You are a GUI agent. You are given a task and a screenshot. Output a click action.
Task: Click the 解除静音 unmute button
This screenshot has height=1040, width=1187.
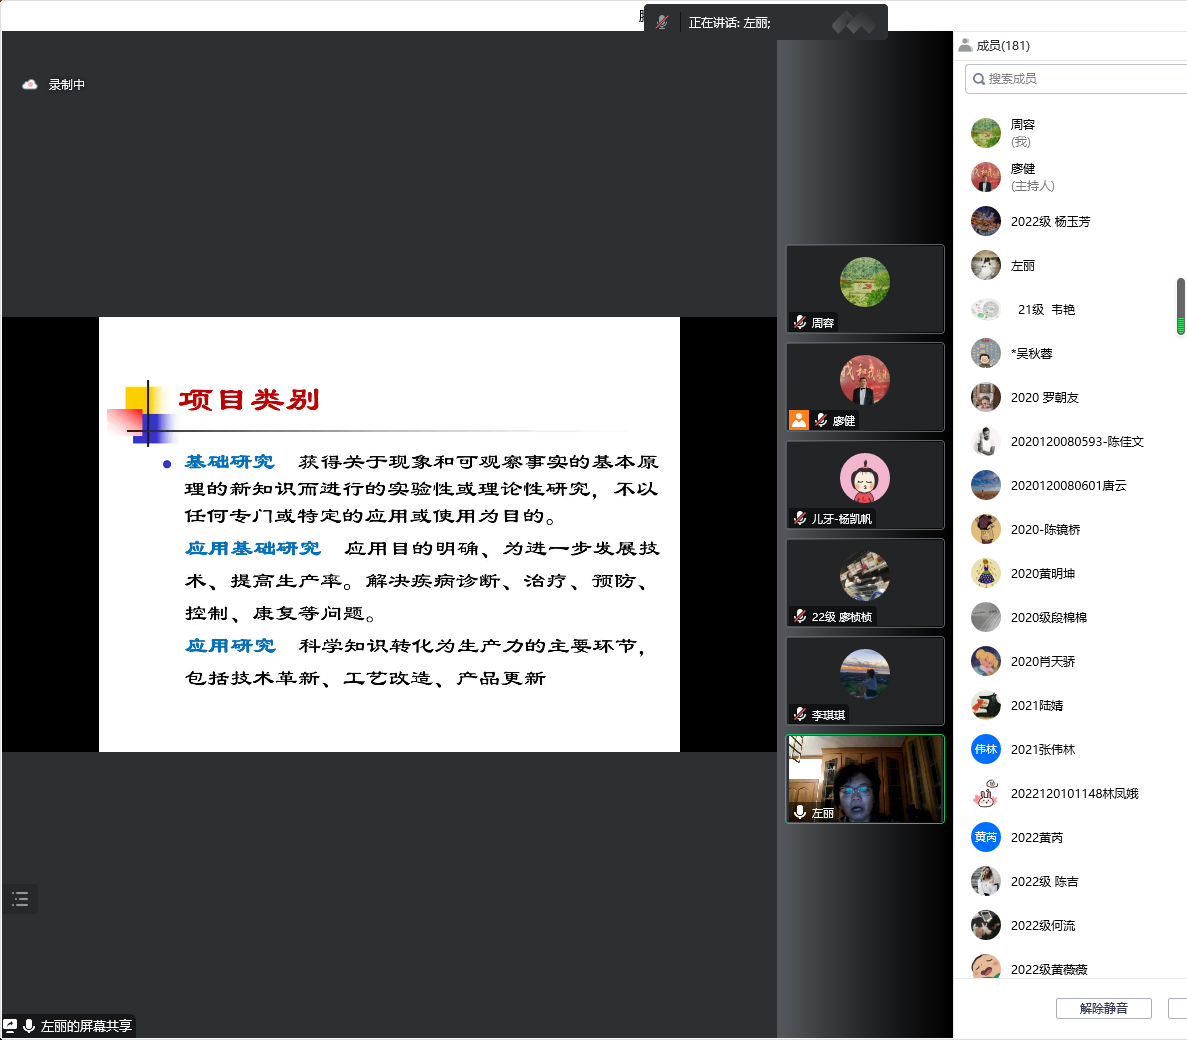[1103, 1008]
